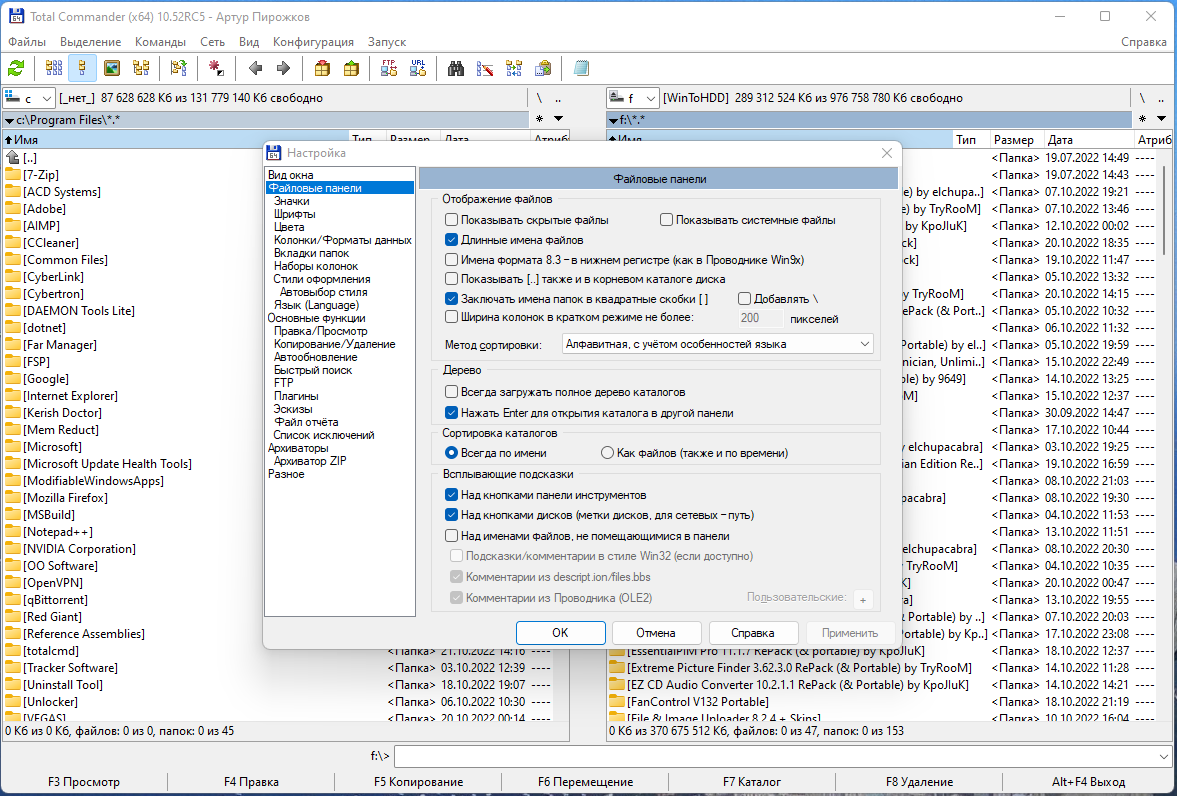Click the [..] parent directory icon
The height and width of the screenshot is (796, 1177).
[13, 158]
